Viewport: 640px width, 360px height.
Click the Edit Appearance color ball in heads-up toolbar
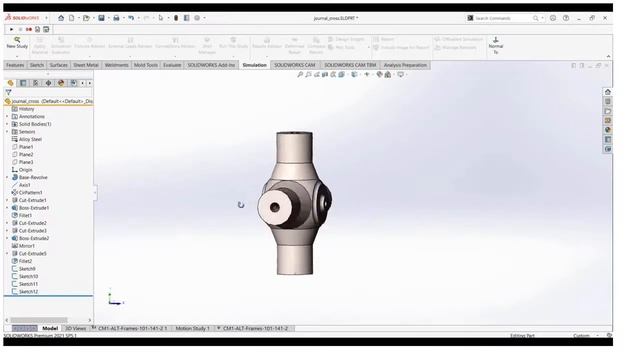(380, 75)
